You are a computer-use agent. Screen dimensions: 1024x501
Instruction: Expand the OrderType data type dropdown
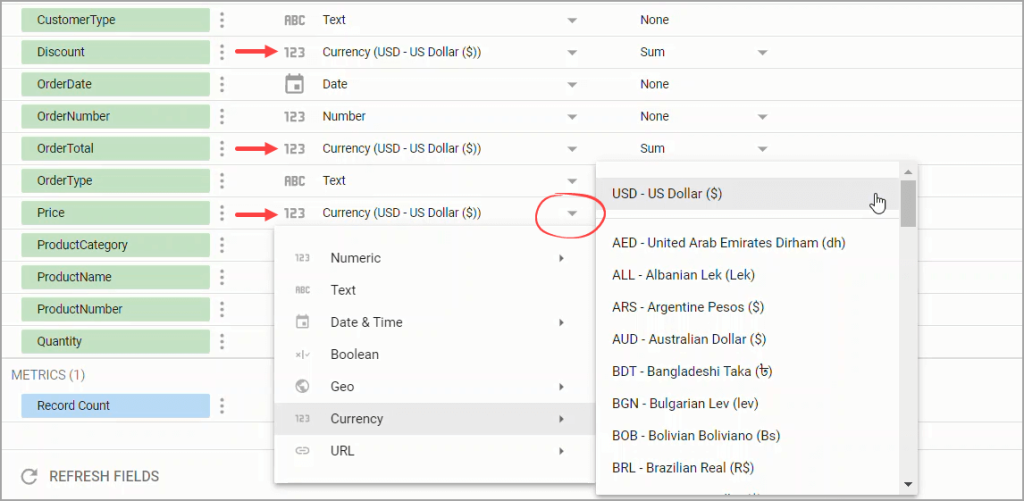(572, 181)
